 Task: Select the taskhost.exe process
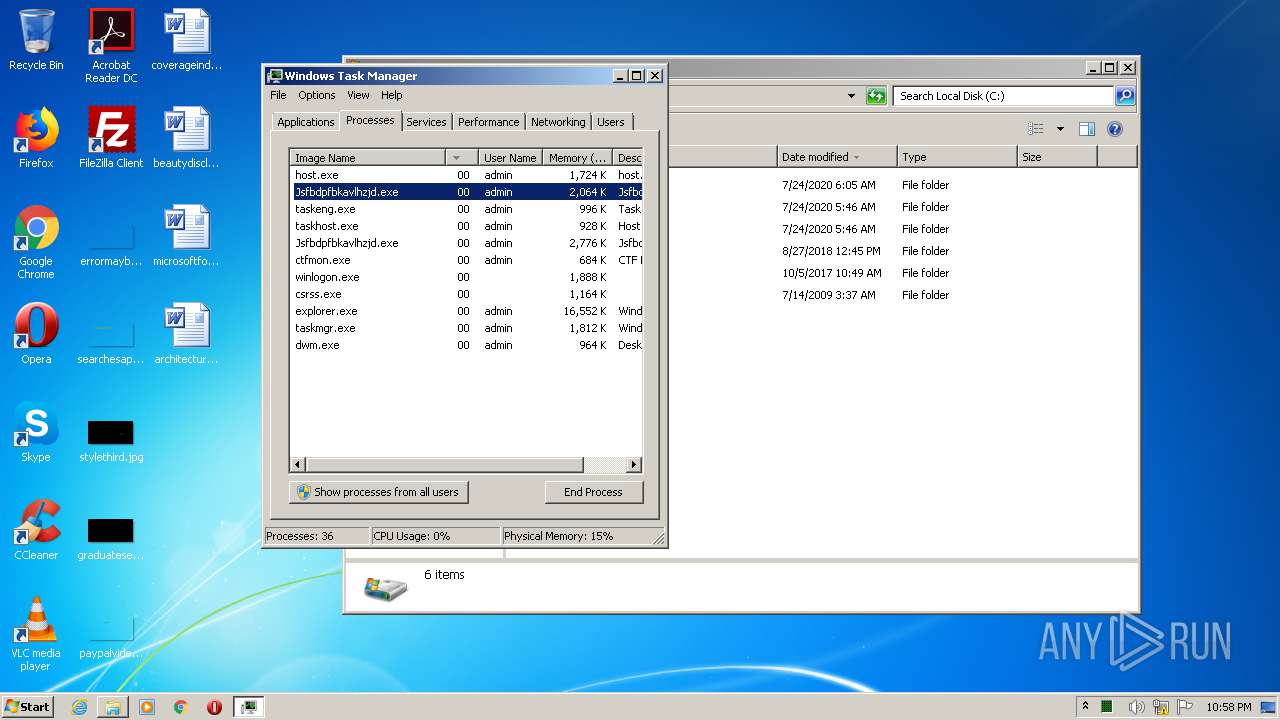[466, 226]
